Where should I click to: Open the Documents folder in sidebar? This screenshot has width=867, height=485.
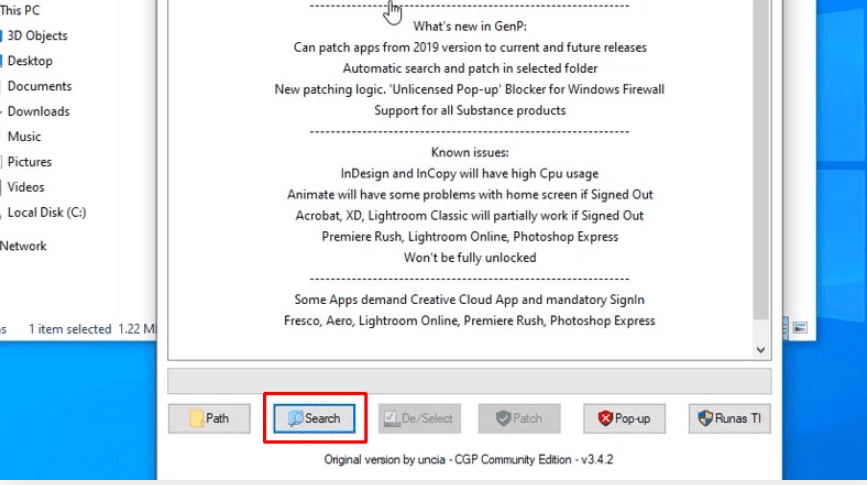click(x=39, y=86)
